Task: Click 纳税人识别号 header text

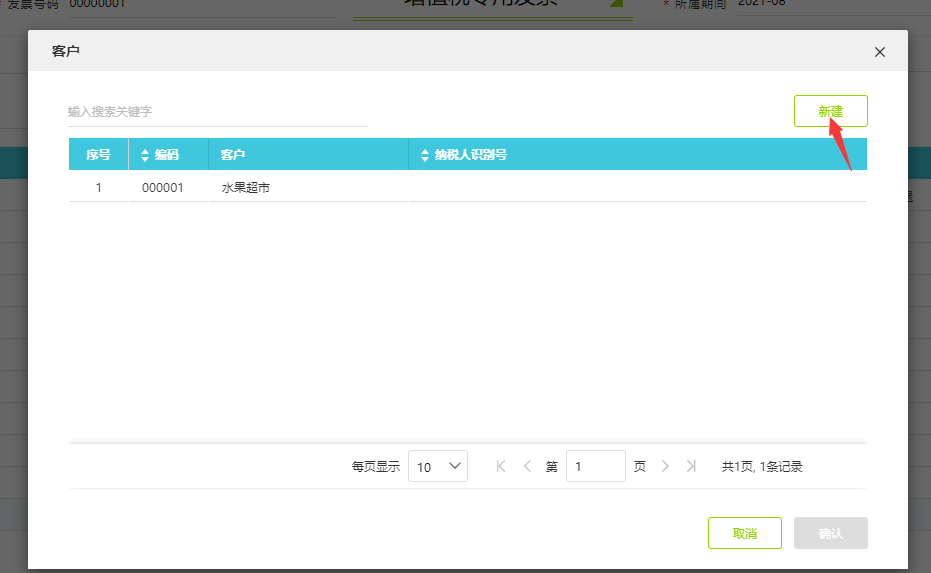Action: point(471,155)
